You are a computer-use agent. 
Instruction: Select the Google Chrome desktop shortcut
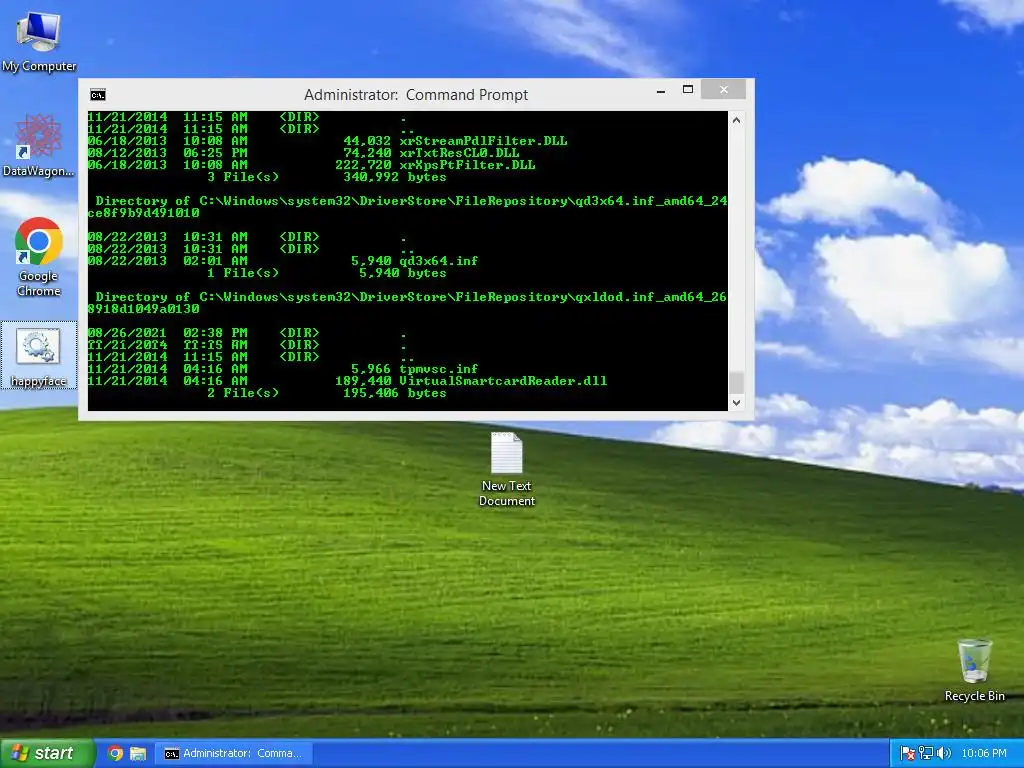[x=39, y=257]
